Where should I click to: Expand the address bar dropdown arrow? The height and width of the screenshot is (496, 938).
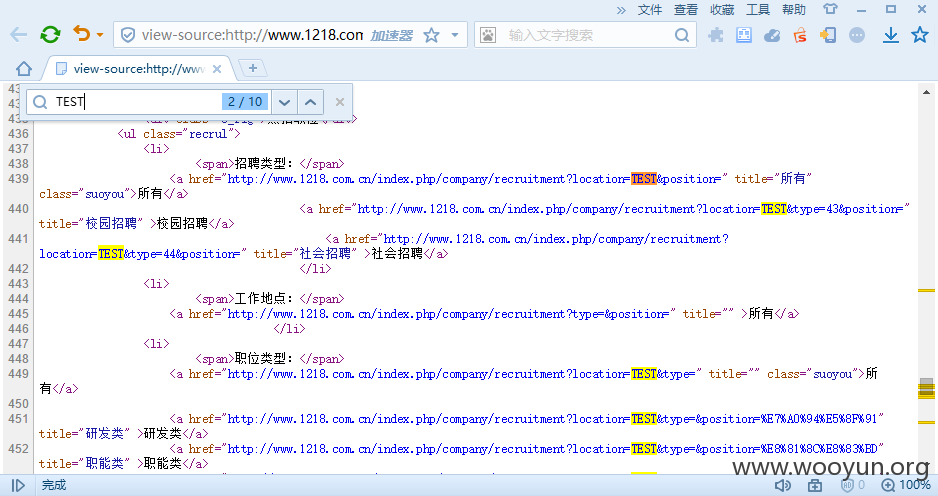455,35
